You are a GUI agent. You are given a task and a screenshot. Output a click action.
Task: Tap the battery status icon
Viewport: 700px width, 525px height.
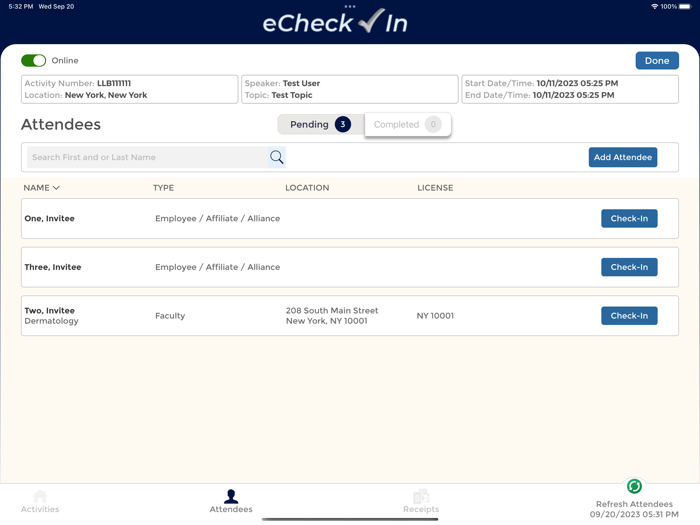tap(685, 6)
